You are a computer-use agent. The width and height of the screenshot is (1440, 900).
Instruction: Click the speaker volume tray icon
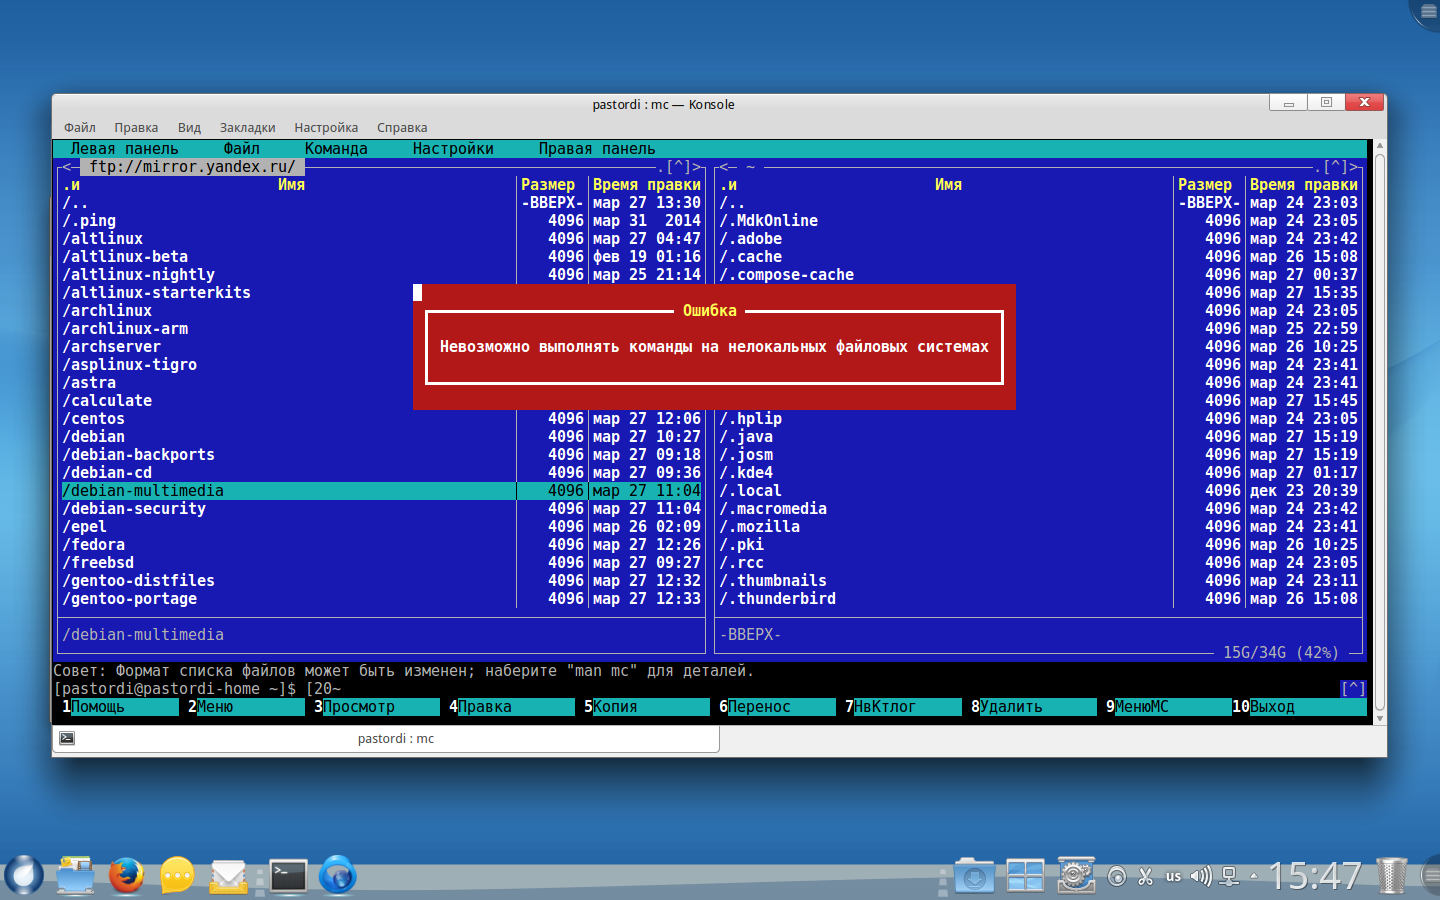coord(1200,877)
